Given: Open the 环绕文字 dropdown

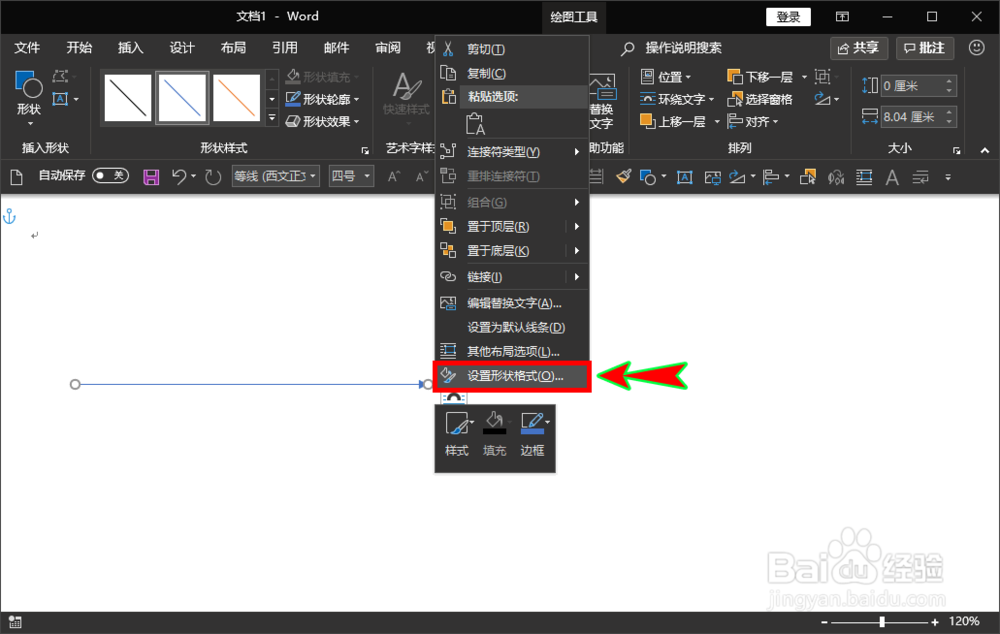Looking at the screenshot, I should click(677, 100).
